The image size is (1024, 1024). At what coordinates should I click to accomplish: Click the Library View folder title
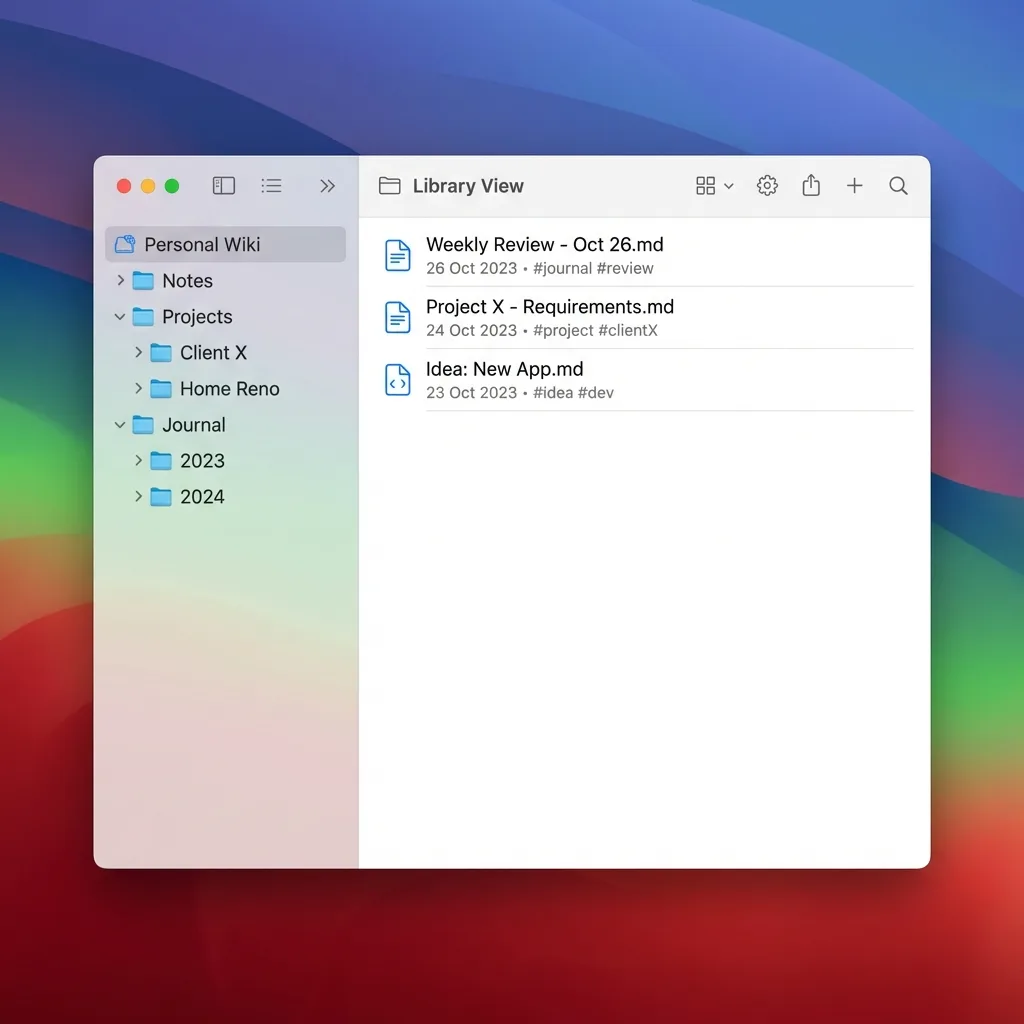point(467,186)
